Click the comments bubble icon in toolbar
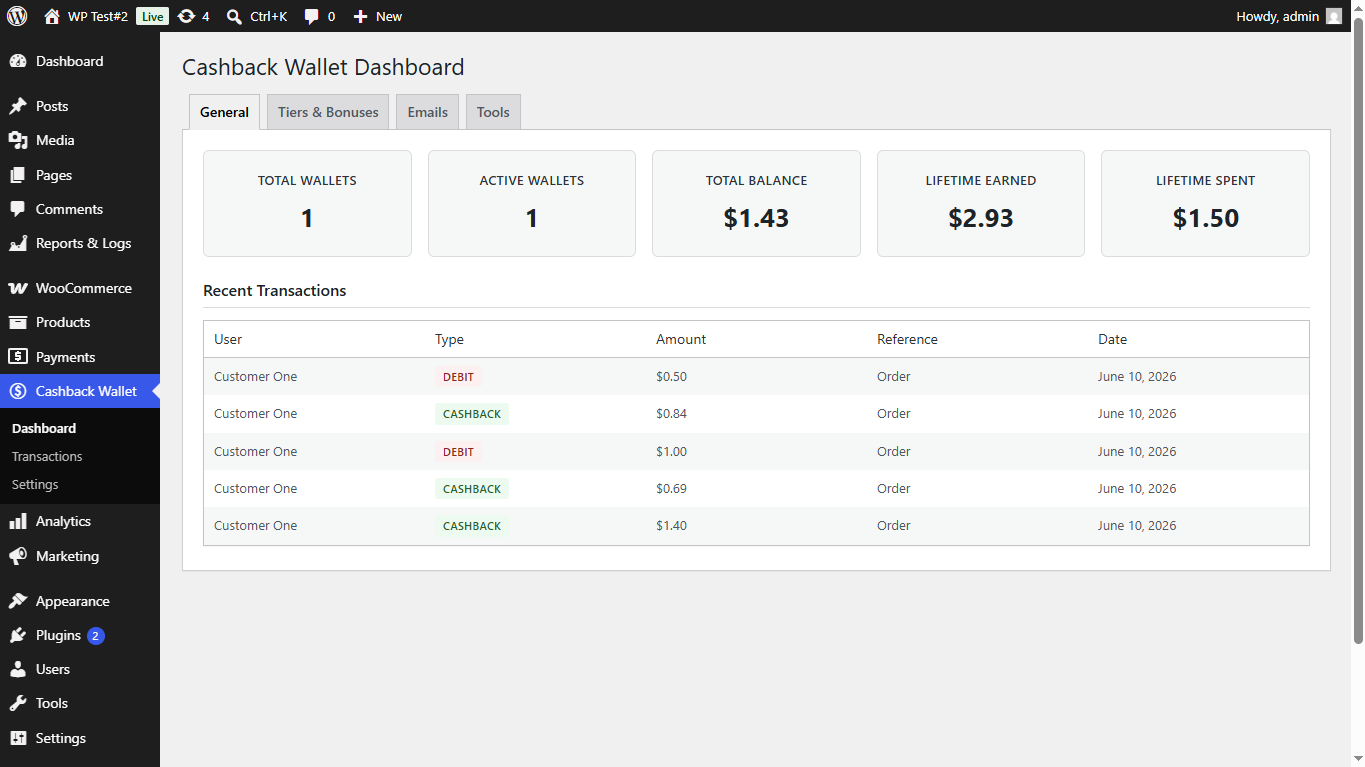Viewport: 1365px width, 767px height. pyautogui.click(x=312, y=16)
